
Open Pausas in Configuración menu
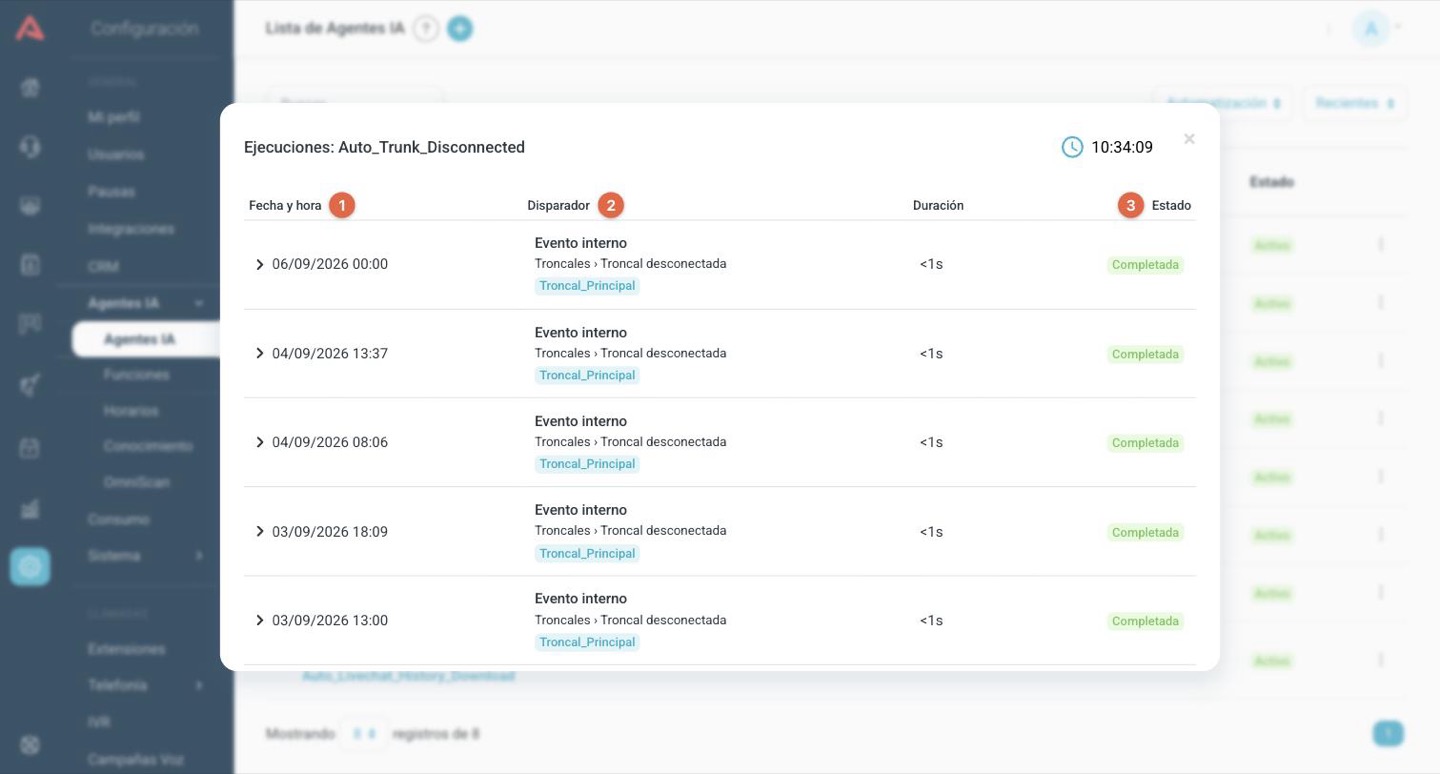(111, 192)
